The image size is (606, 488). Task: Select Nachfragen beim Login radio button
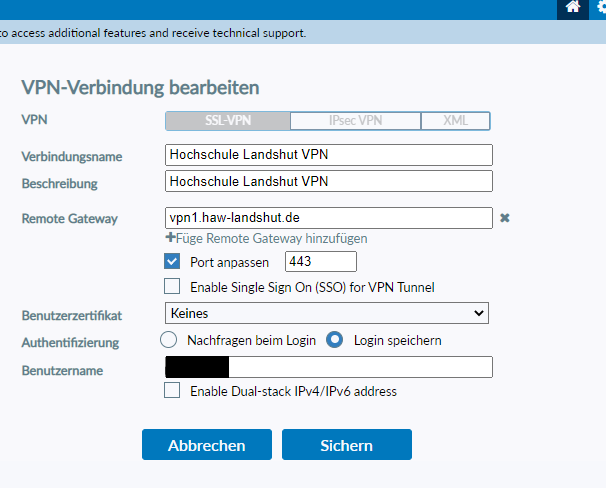pyautogui.click(x=169, y=340)
